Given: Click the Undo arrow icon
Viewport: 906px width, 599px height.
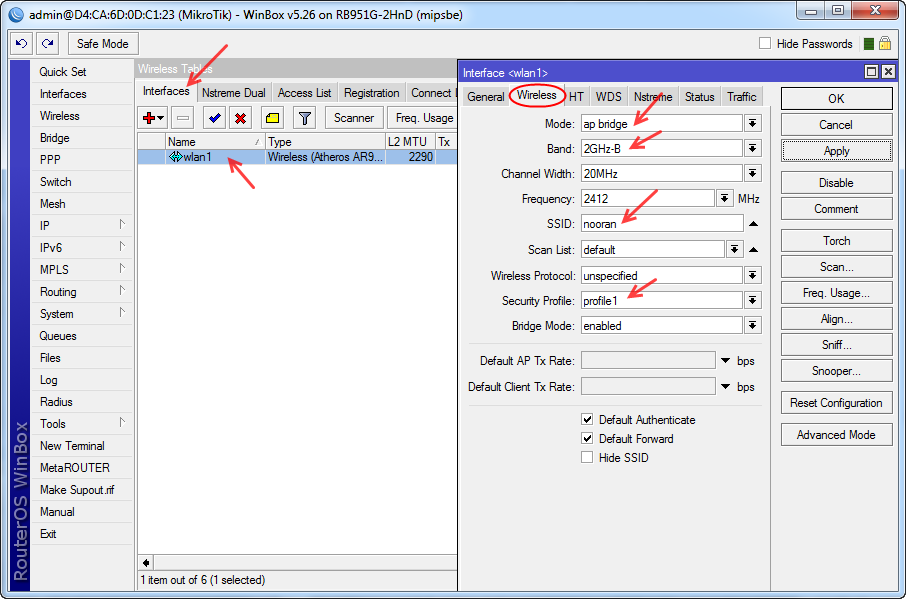Looking at the screenshot, I should click(x=22, y=43).
